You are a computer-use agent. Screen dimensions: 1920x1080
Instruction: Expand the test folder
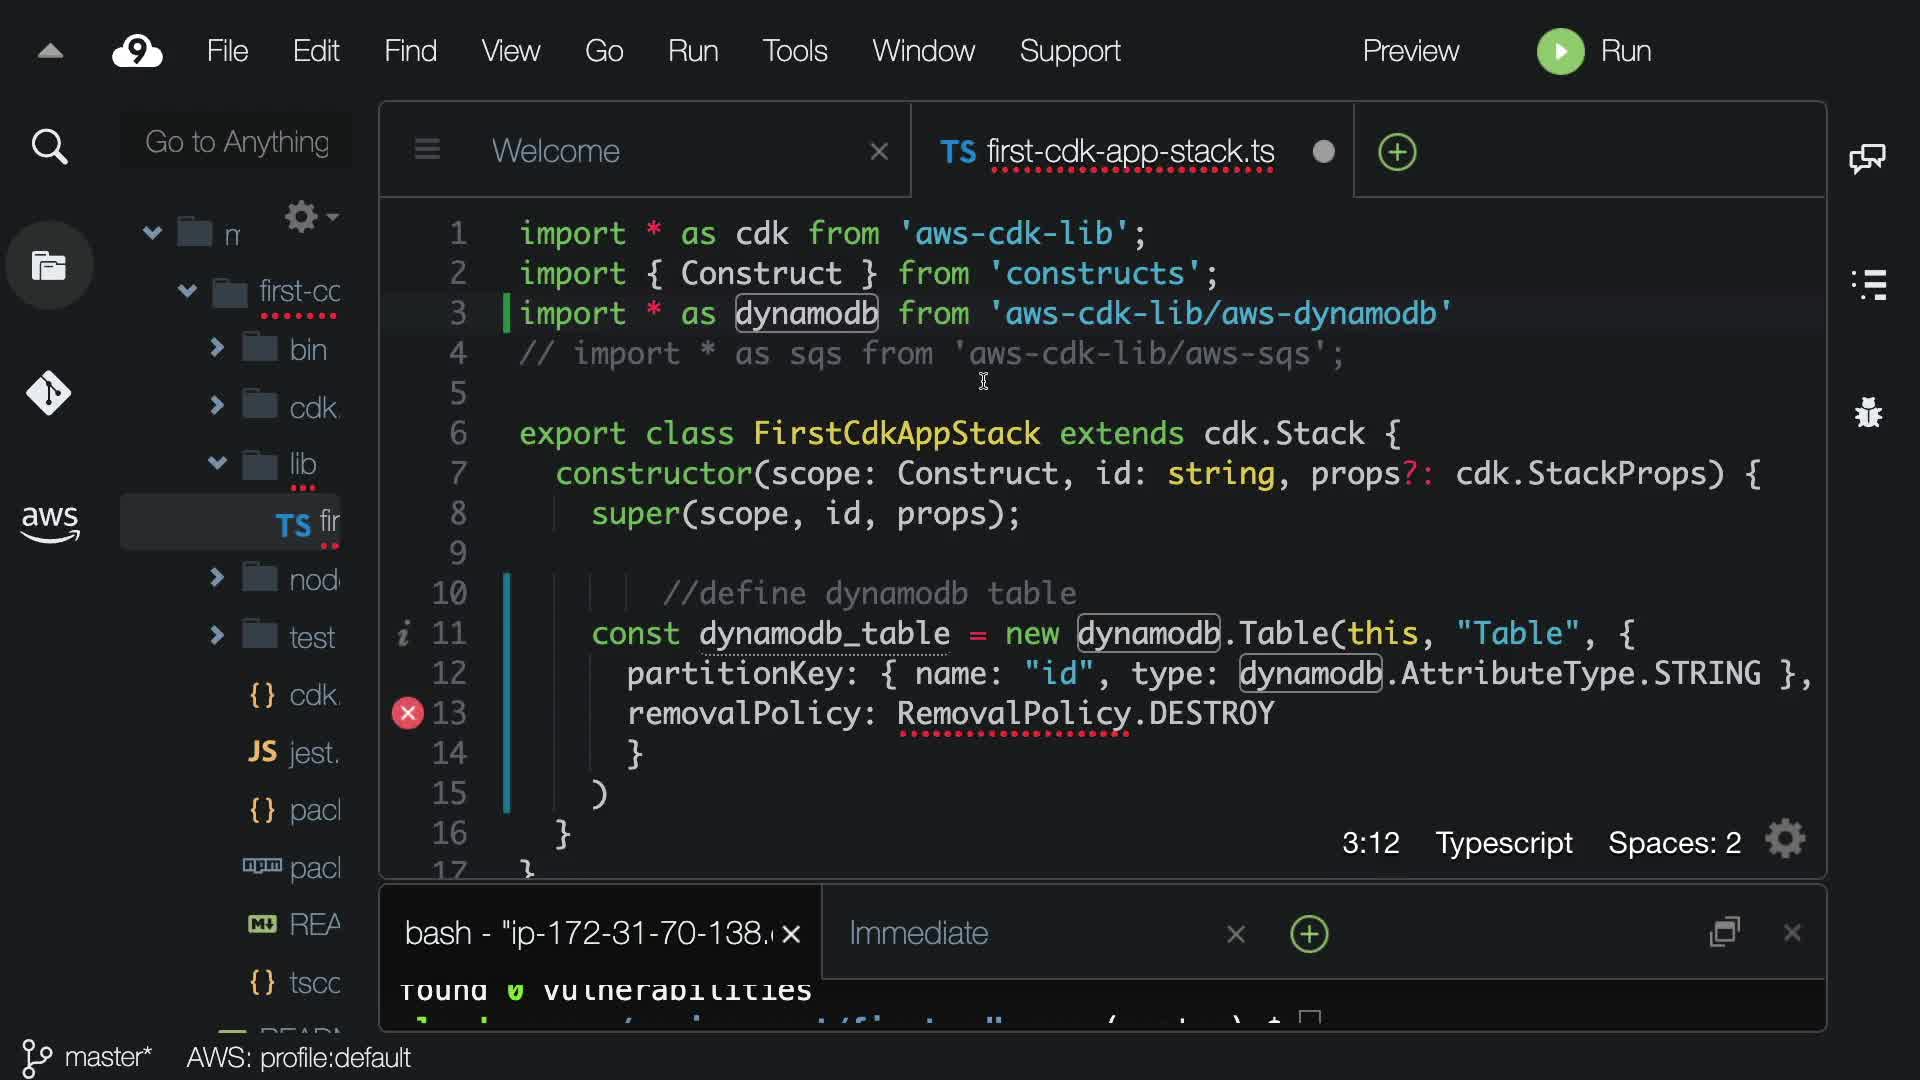tap(217, 635)
